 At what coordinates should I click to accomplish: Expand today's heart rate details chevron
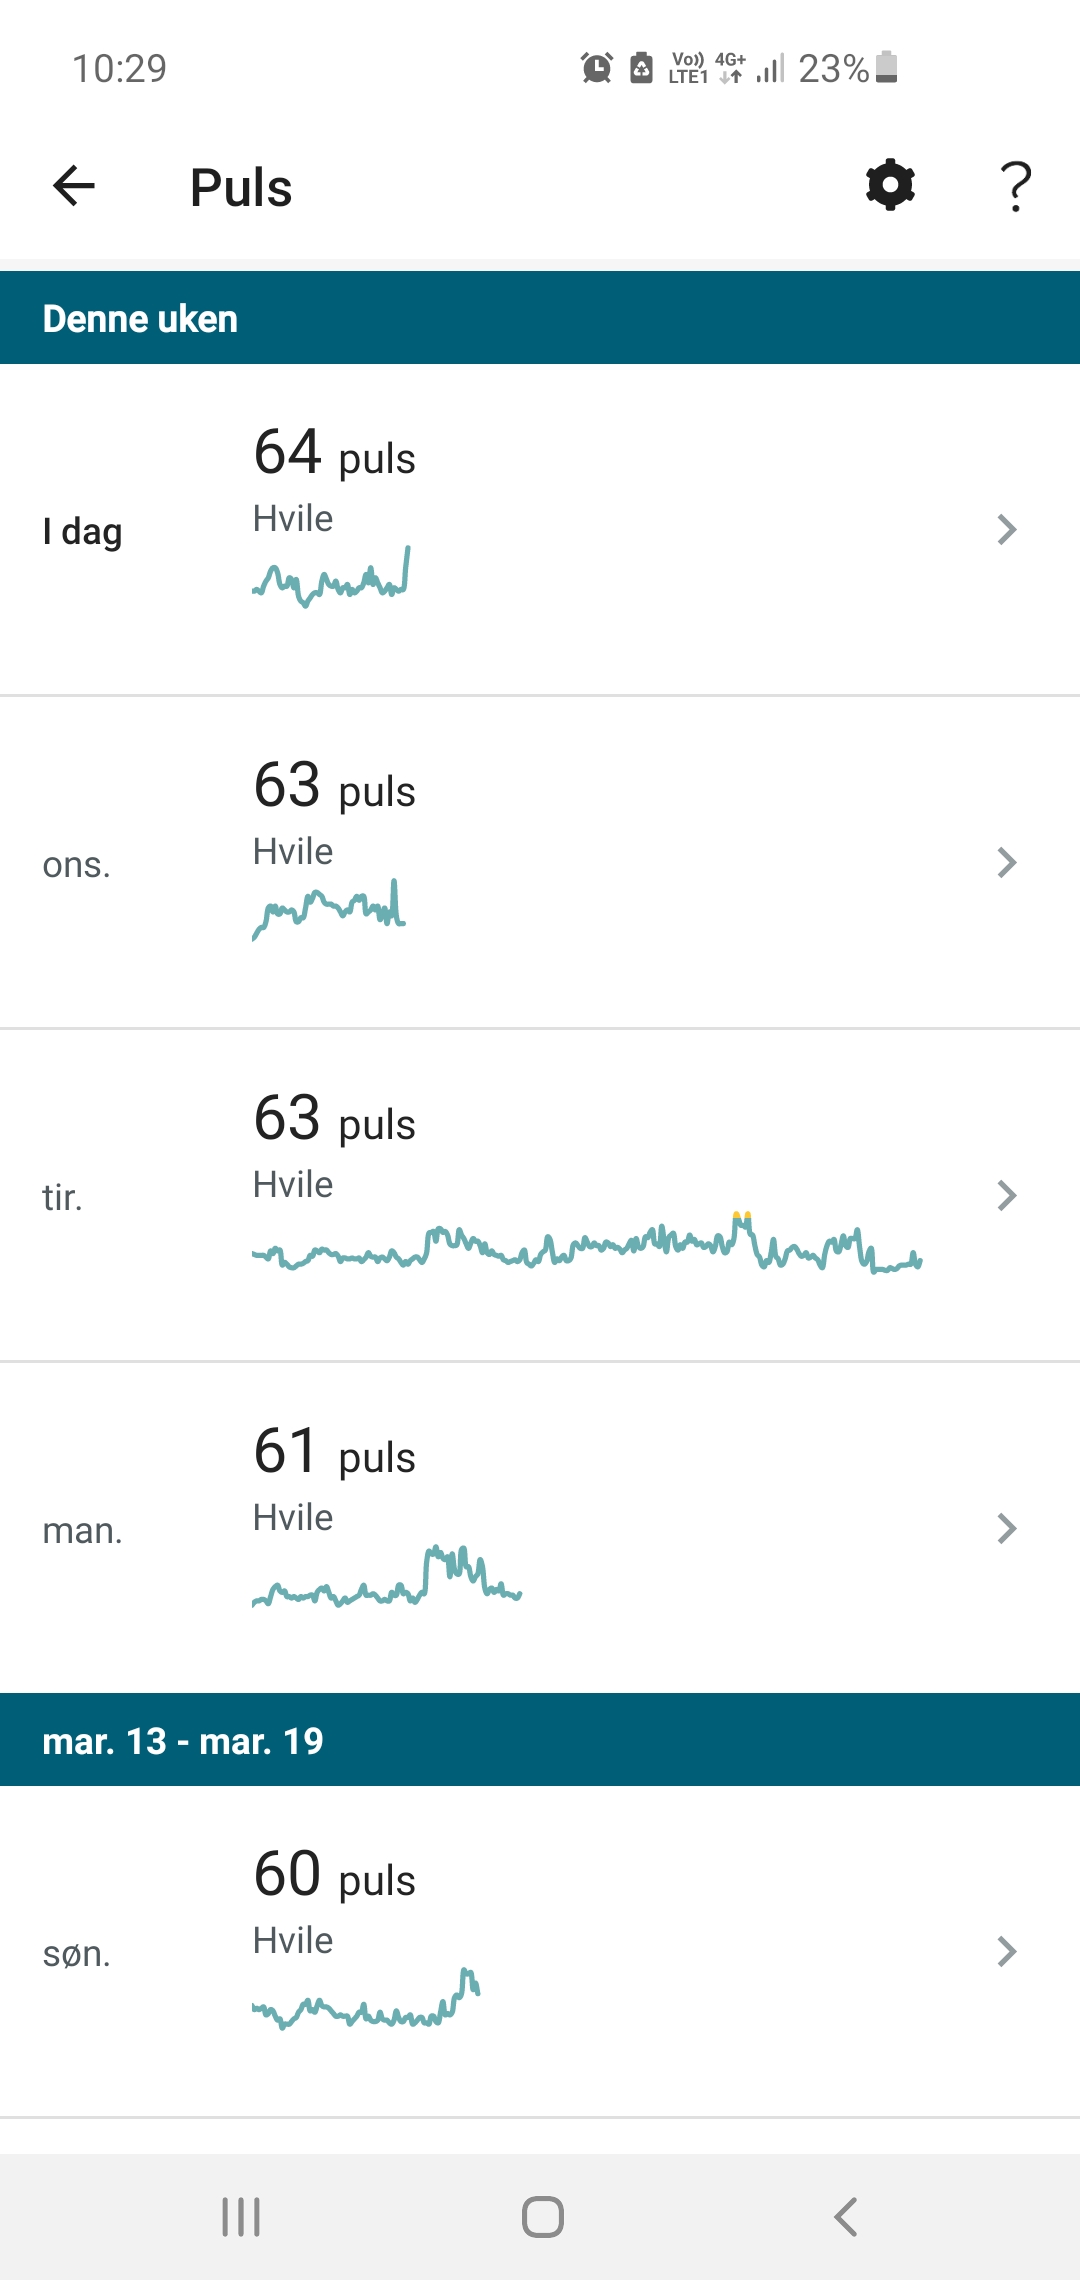coord(1006,529)
